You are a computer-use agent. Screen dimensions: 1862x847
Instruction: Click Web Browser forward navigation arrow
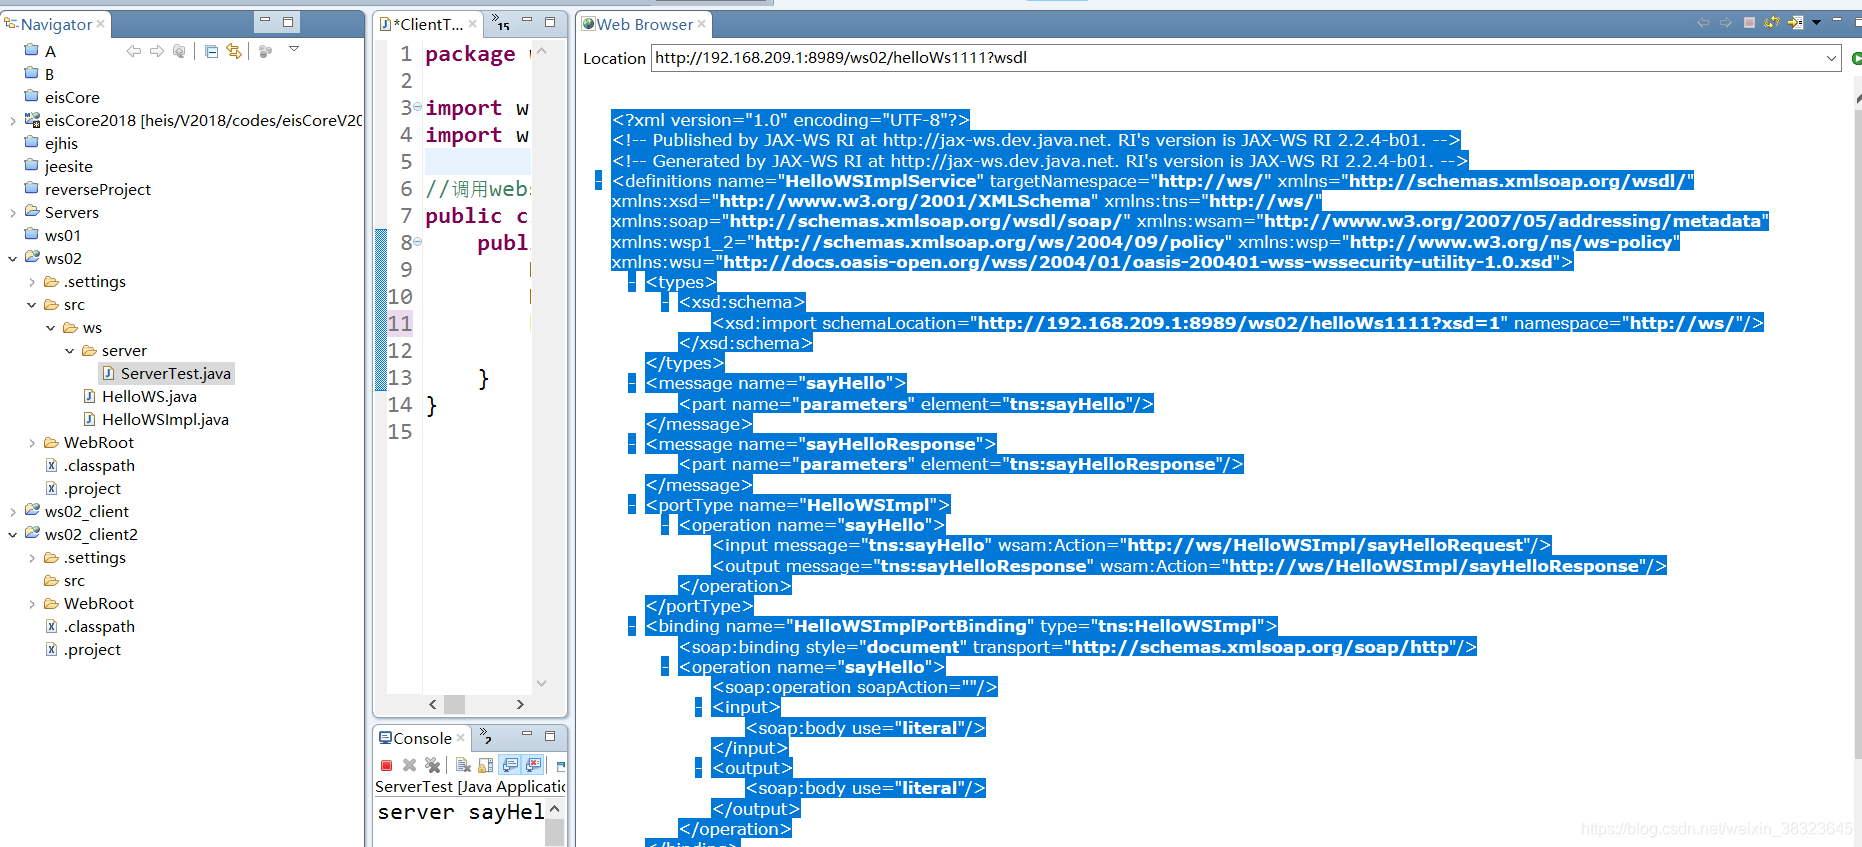(1725, 22)
